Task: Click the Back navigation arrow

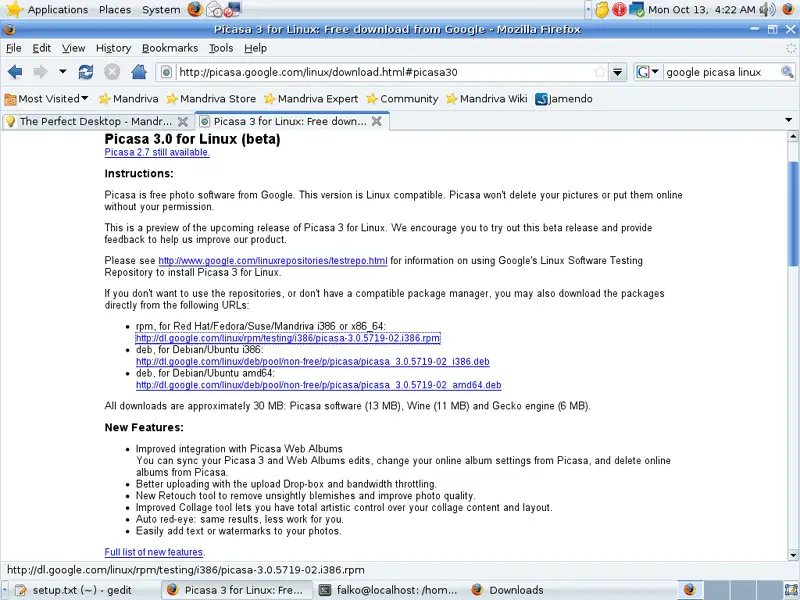Action: [15, 72]
